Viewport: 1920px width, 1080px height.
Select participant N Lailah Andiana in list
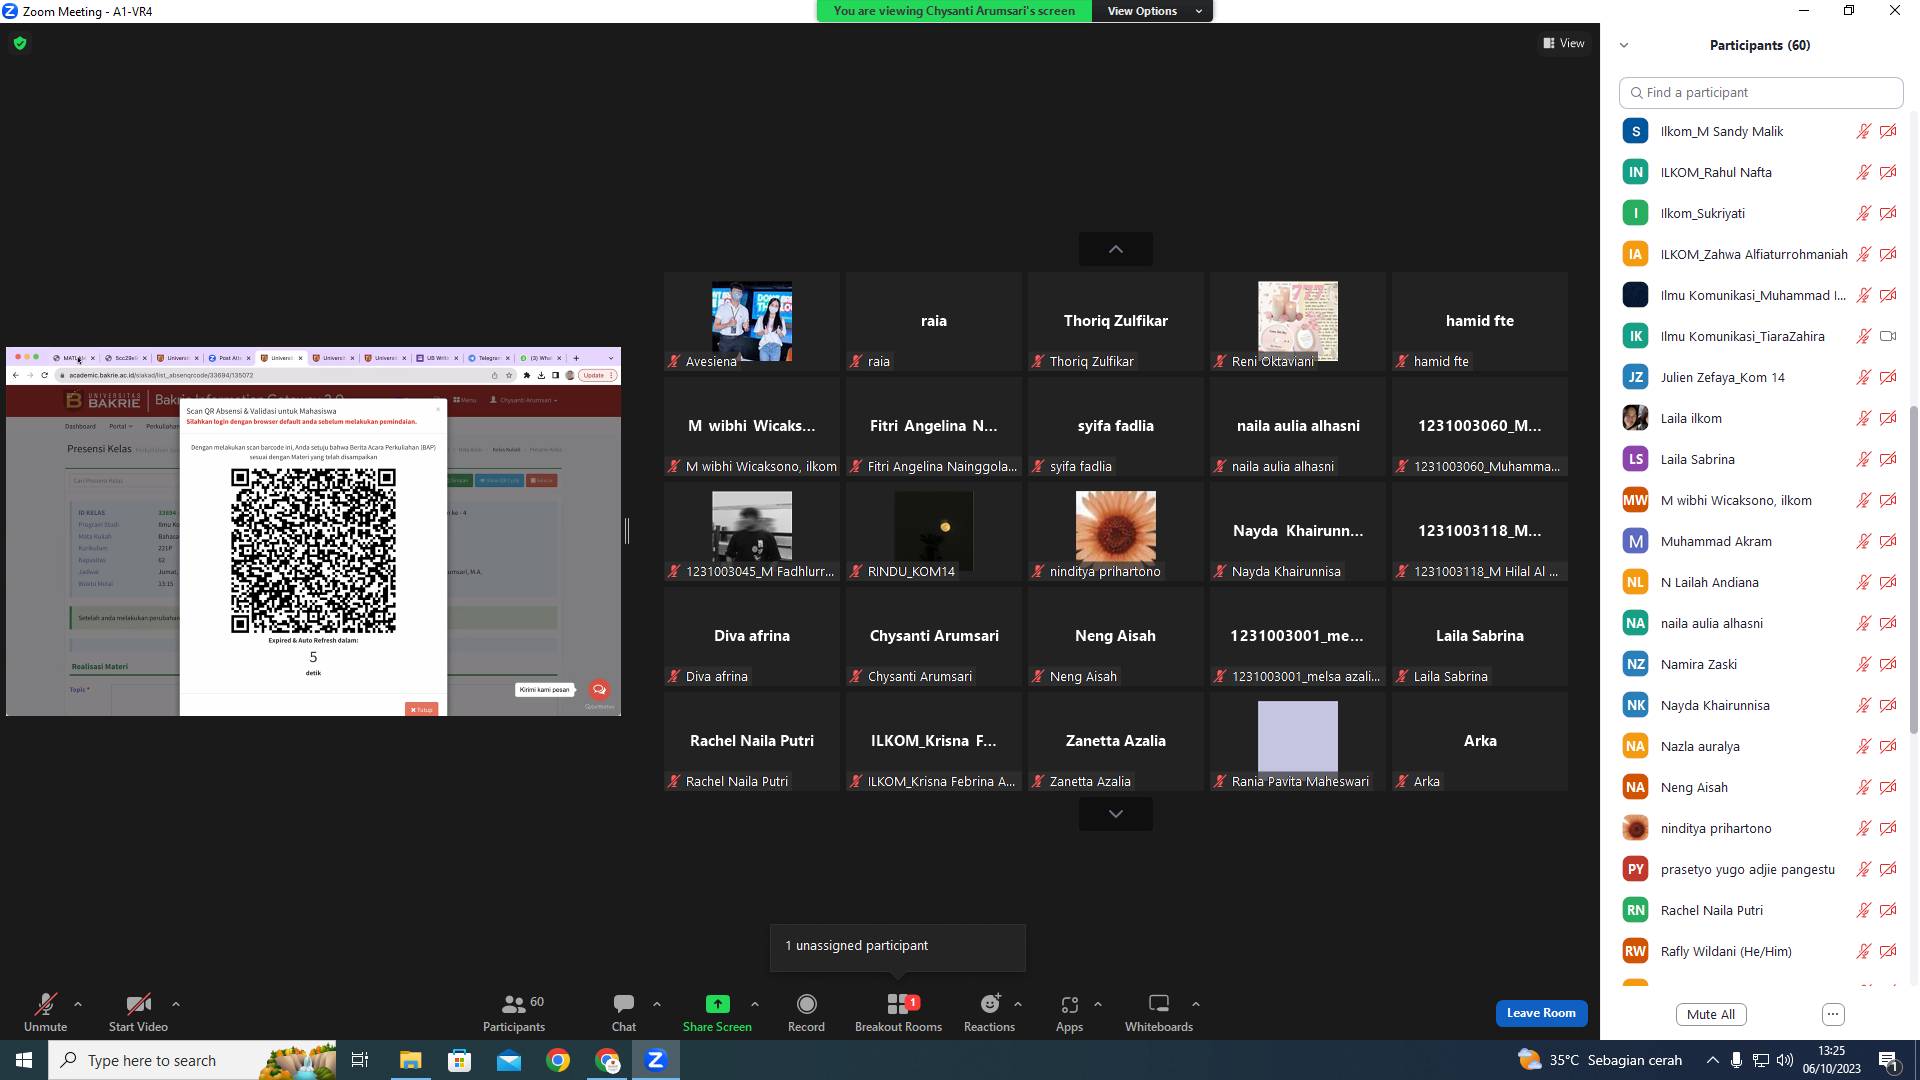[x=1760, y=582]
